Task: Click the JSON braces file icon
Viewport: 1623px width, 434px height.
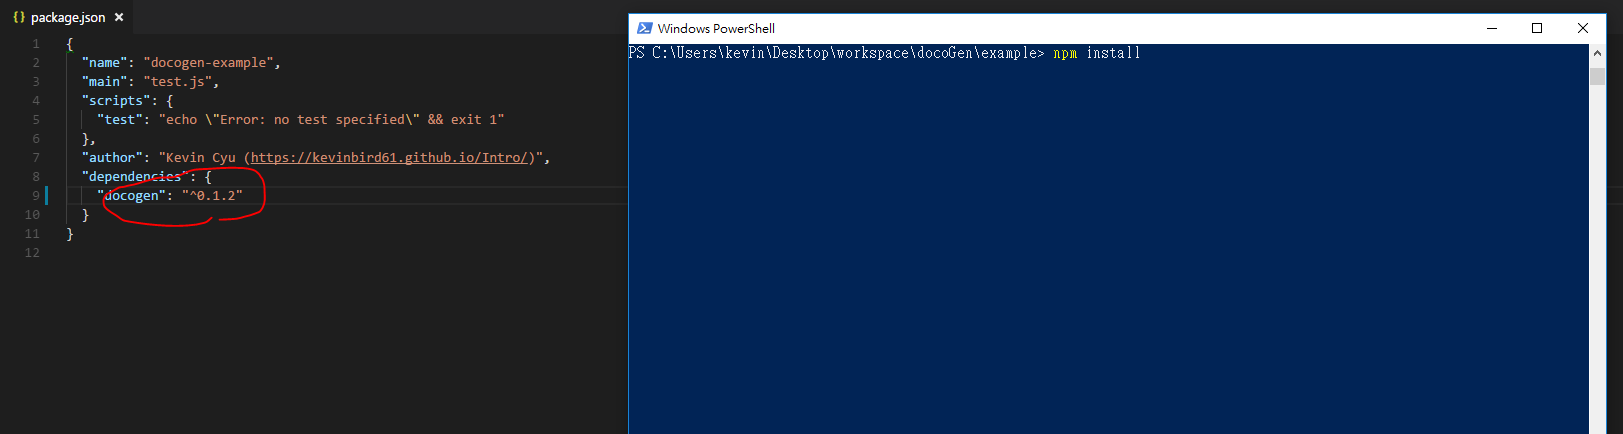Action: pyautogui.click(x=18, y=17)
